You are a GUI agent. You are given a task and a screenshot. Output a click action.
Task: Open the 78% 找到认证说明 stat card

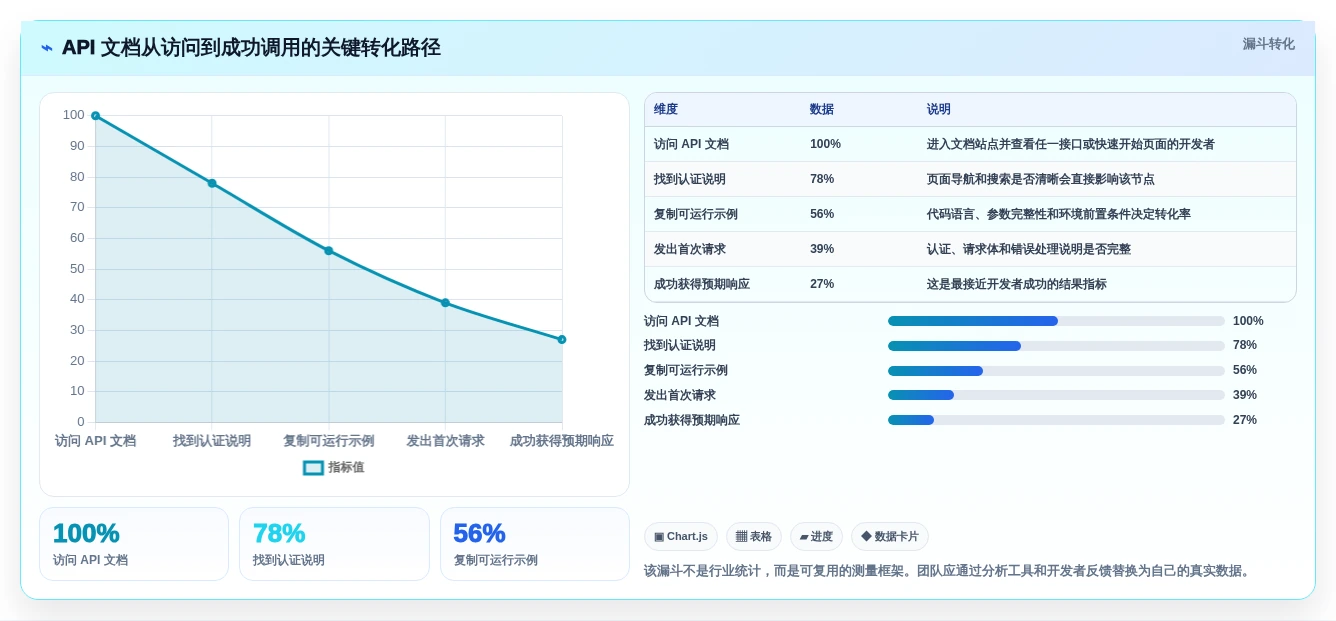click(334, 544)
